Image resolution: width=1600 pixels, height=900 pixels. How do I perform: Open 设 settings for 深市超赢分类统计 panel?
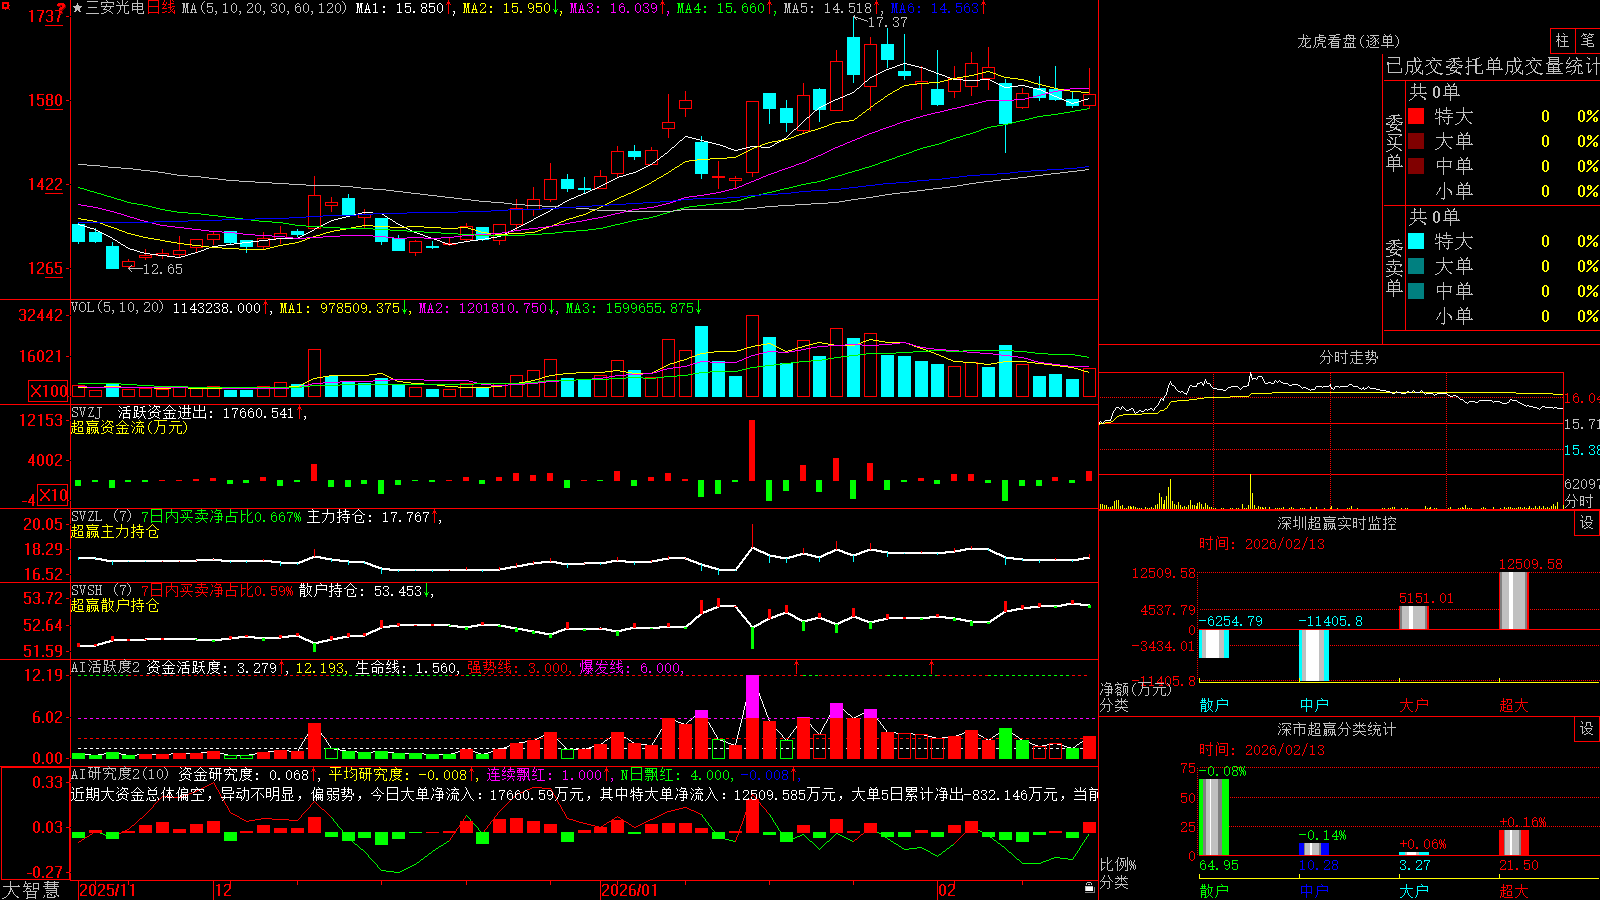(x=1587, y=729)
